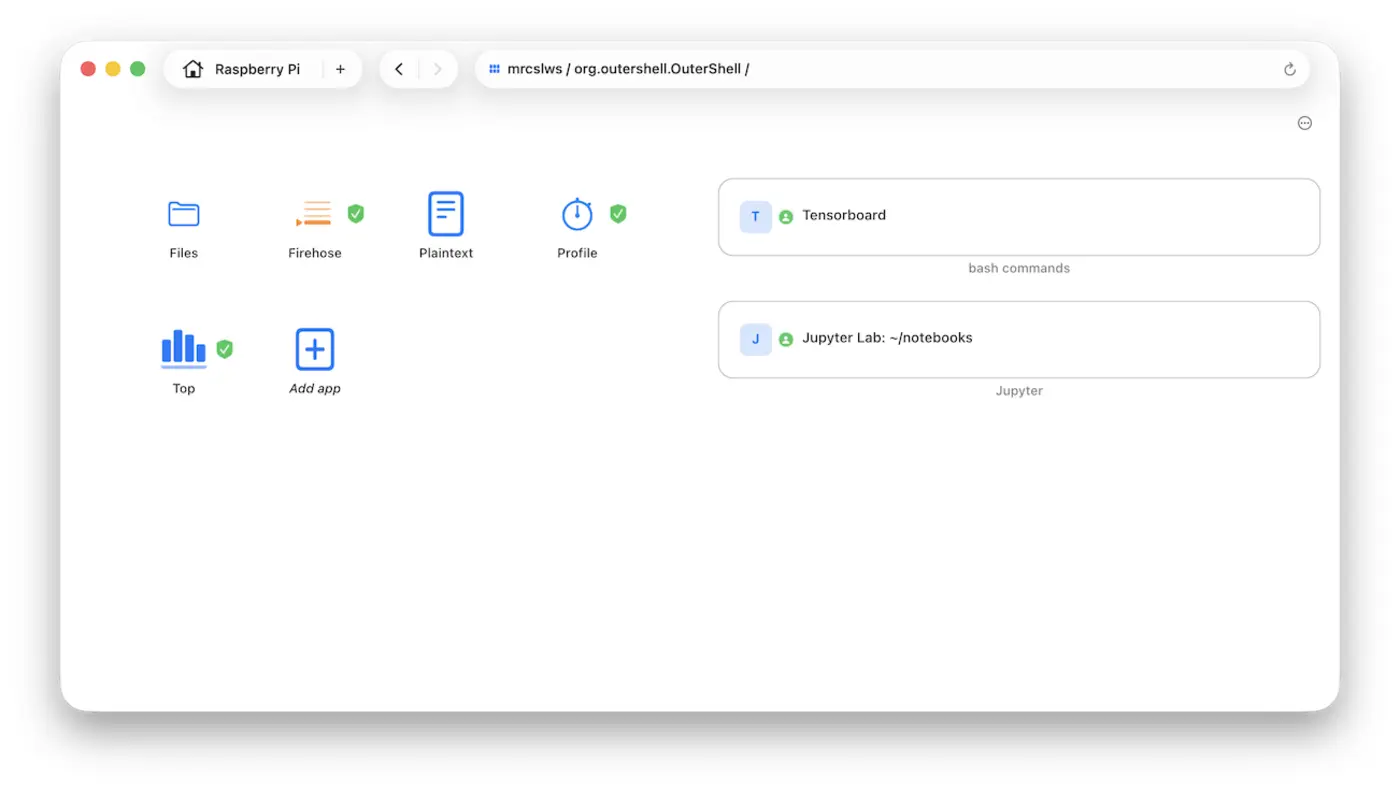Click the apps grid icon in address bar

click(x=494, y=69)
